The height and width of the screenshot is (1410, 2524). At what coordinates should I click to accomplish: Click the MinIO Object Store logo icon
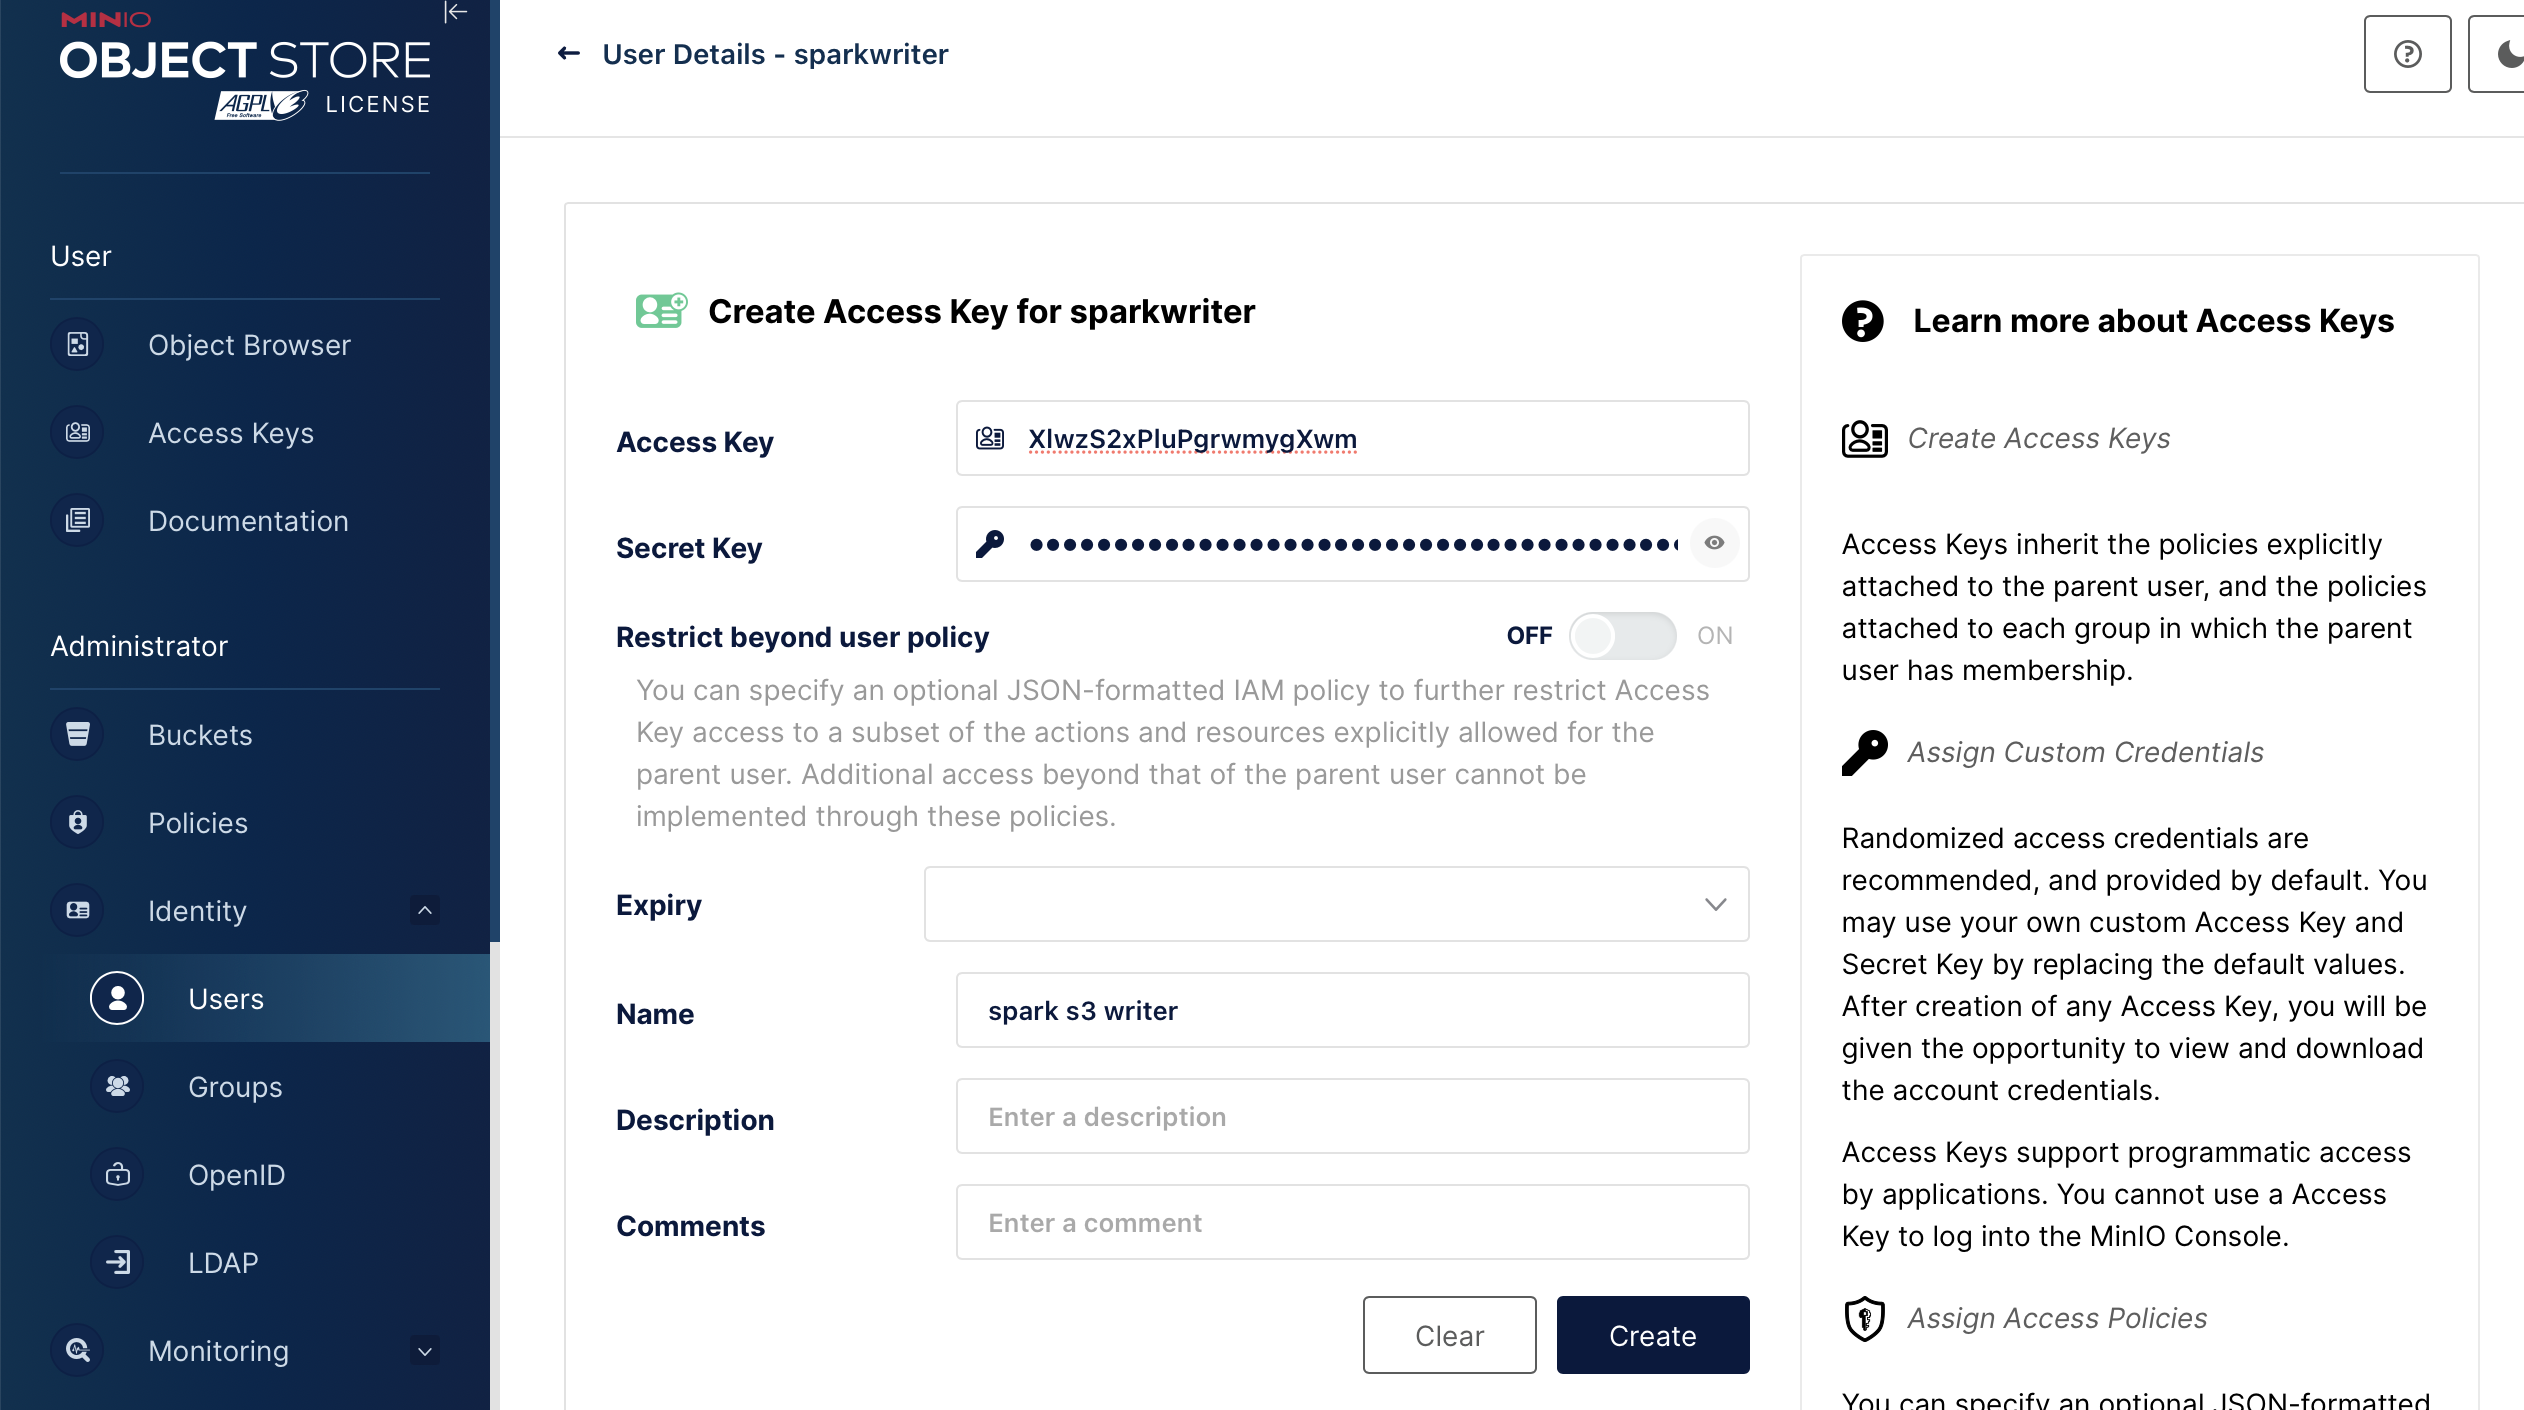click(243, 61)
